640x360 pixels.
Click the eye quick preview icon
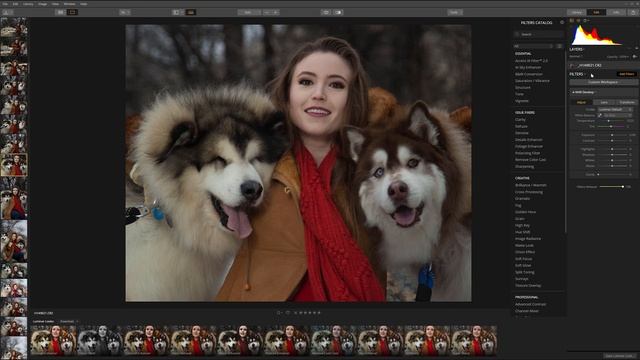(x=326, y=12)
